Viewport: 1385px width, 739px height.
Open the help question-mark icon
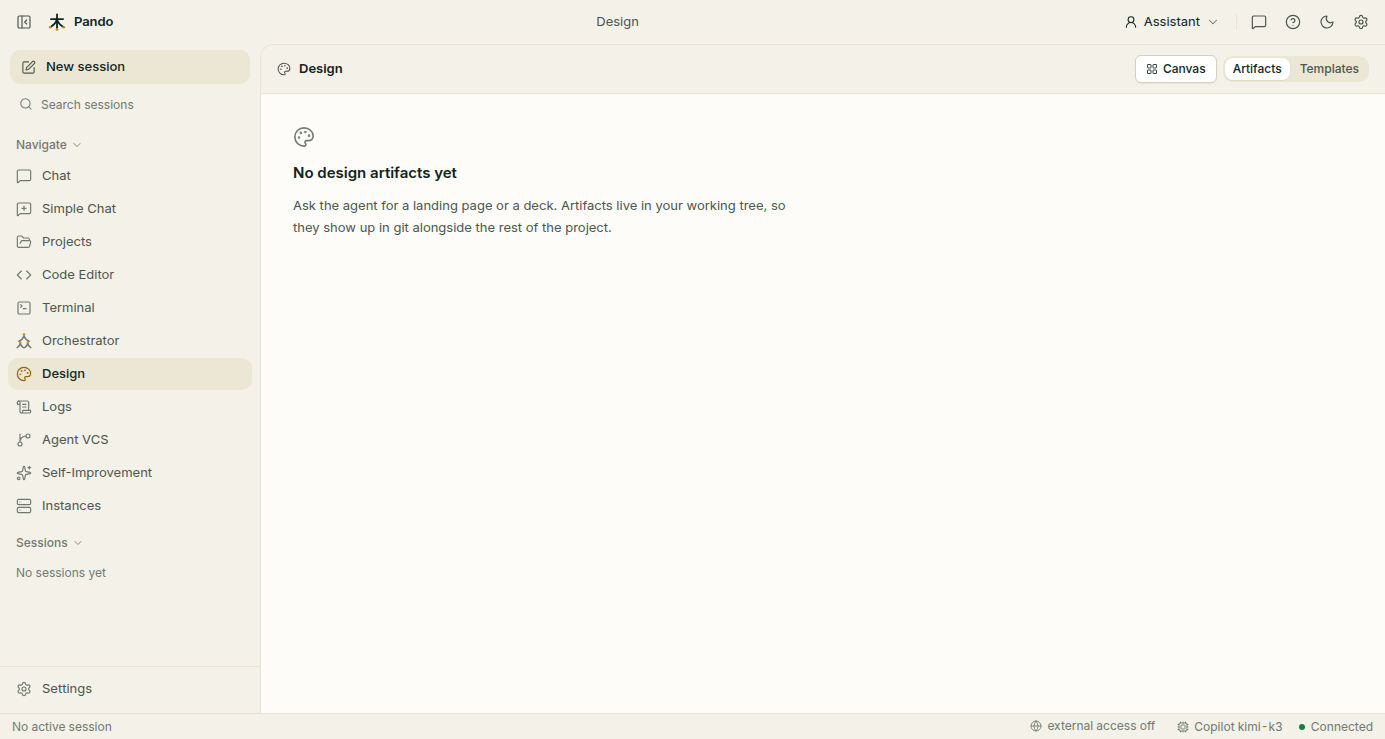click(x=1293, y=22)
